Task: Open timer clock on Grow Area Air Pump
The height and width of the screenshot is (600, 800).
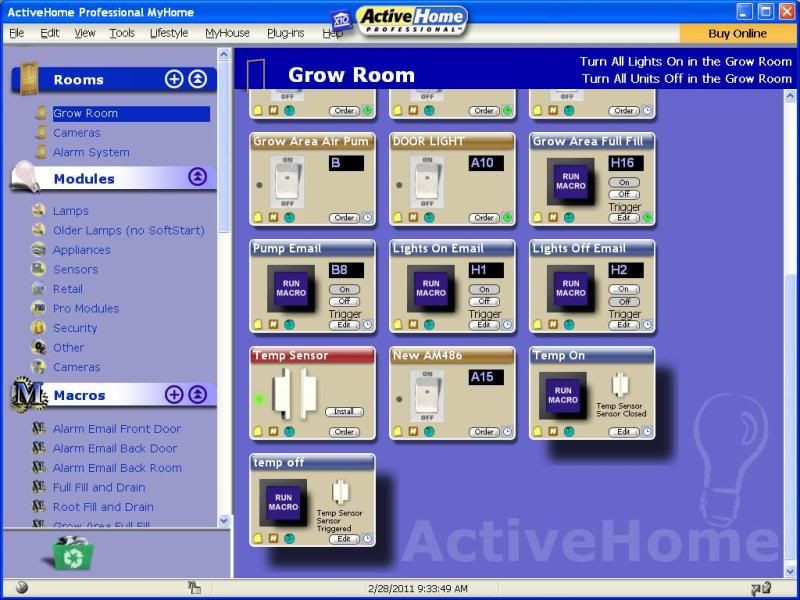Action: [367, 218]
